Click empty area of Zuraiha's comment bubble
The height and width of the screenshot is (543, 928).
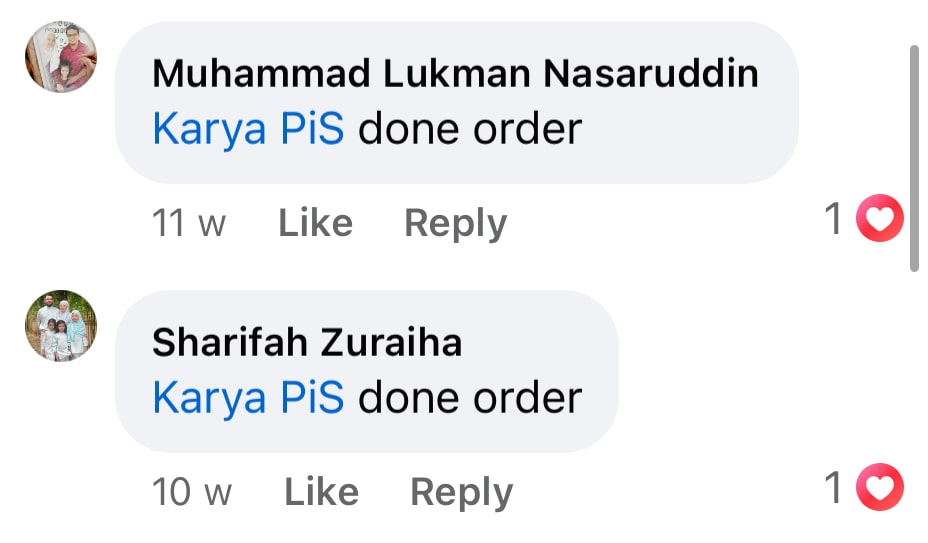pos(542,343)
